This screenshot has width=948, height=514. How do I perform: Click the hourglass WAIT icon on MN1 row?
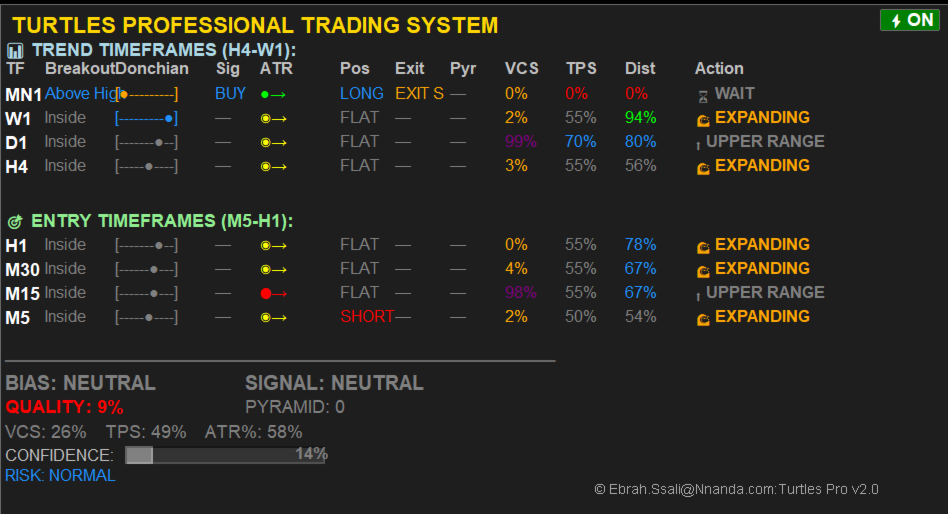(703, 94)
